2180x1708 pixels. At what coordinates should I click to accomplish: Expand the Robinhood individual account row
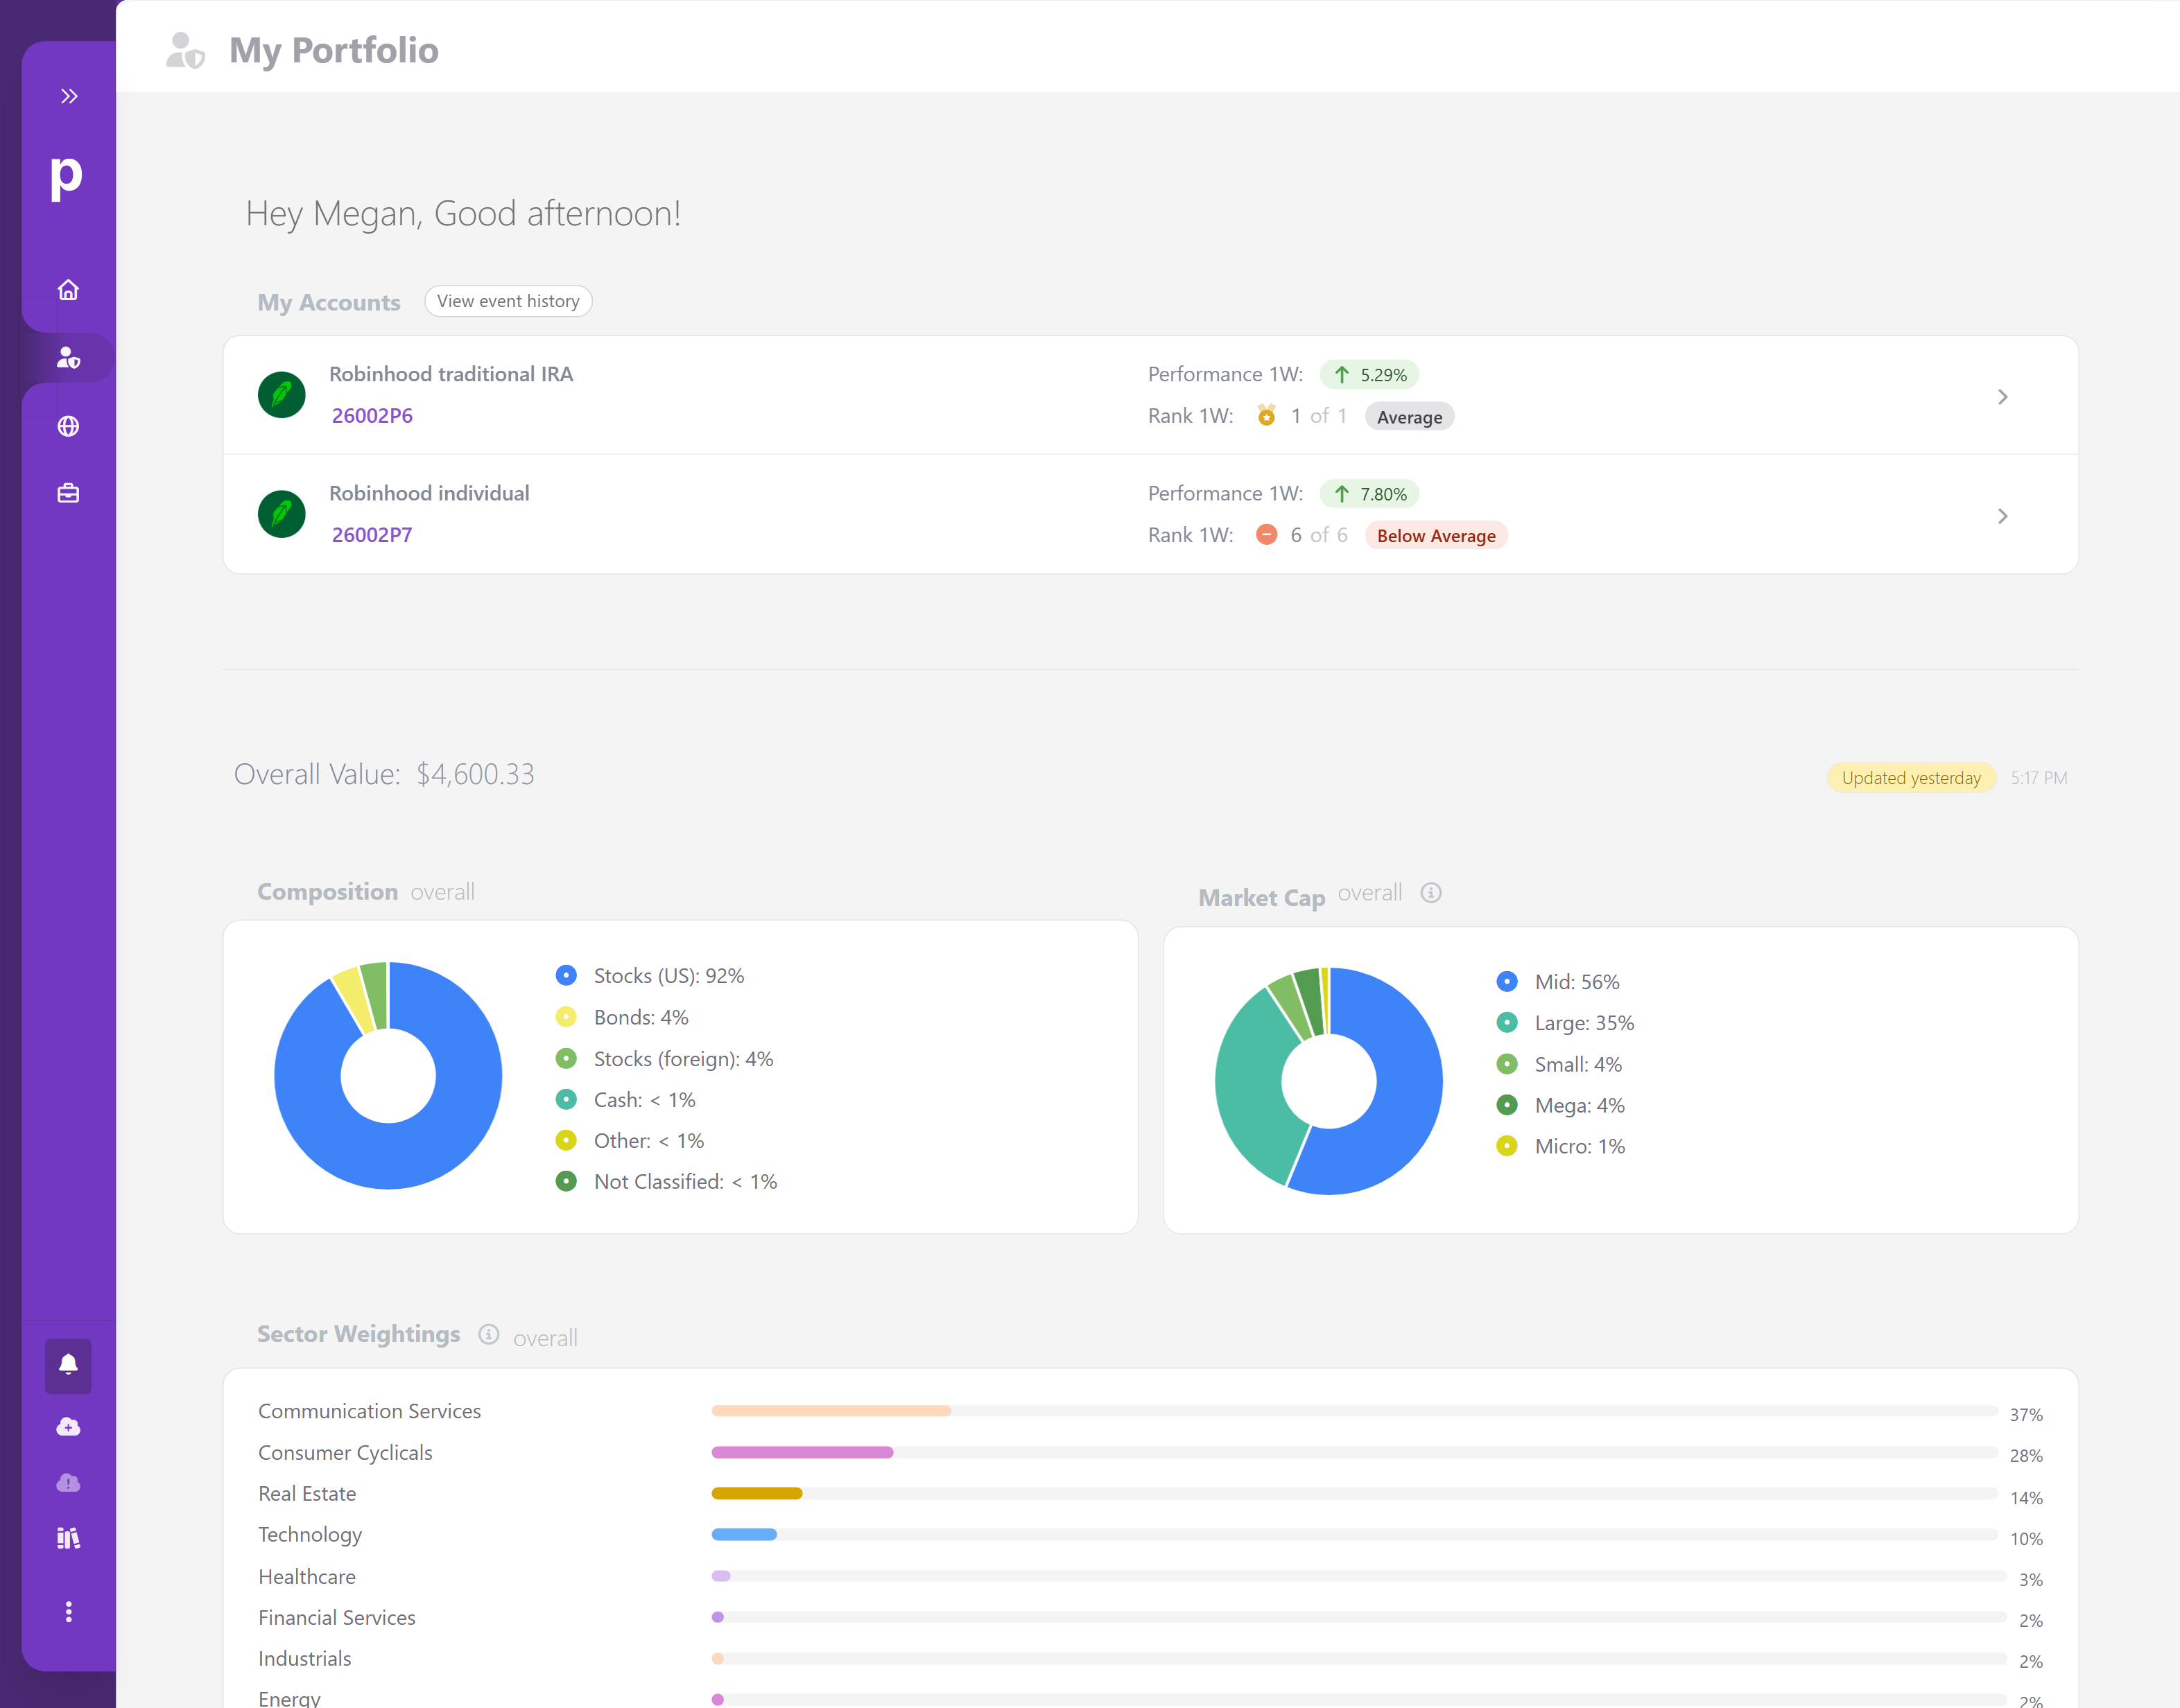(2003, 516)
